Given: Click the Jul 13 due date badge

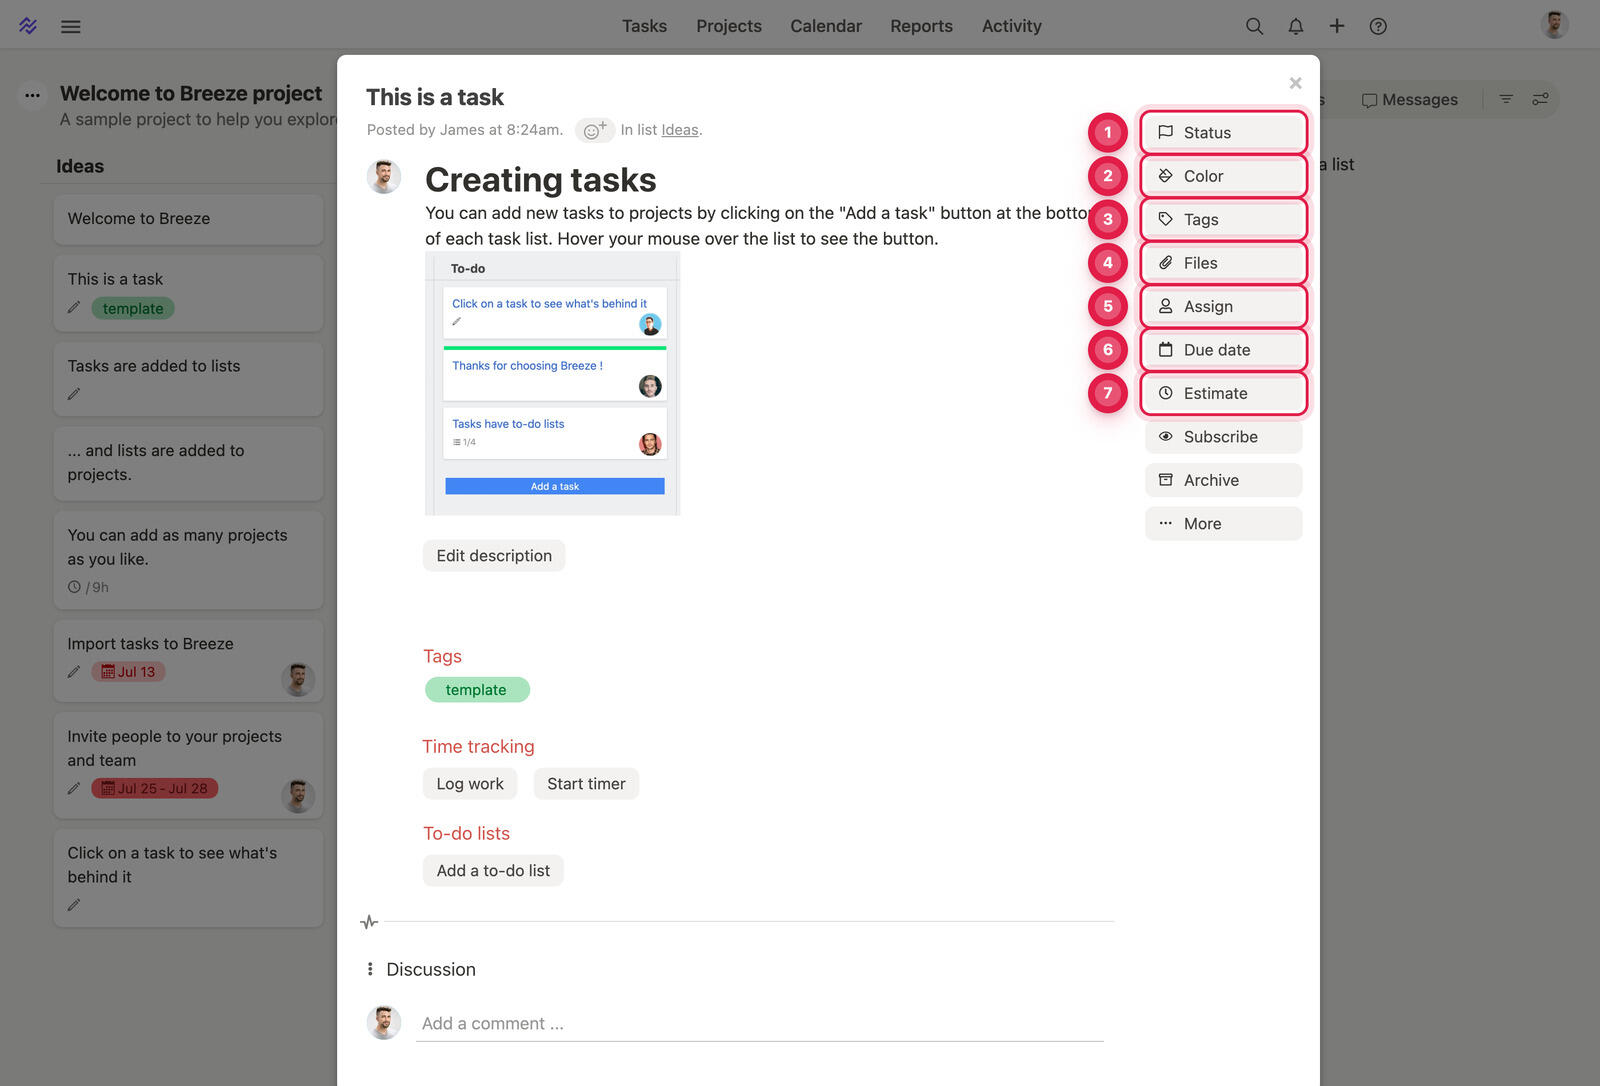Looking at the screenshot, I should 128,672.
